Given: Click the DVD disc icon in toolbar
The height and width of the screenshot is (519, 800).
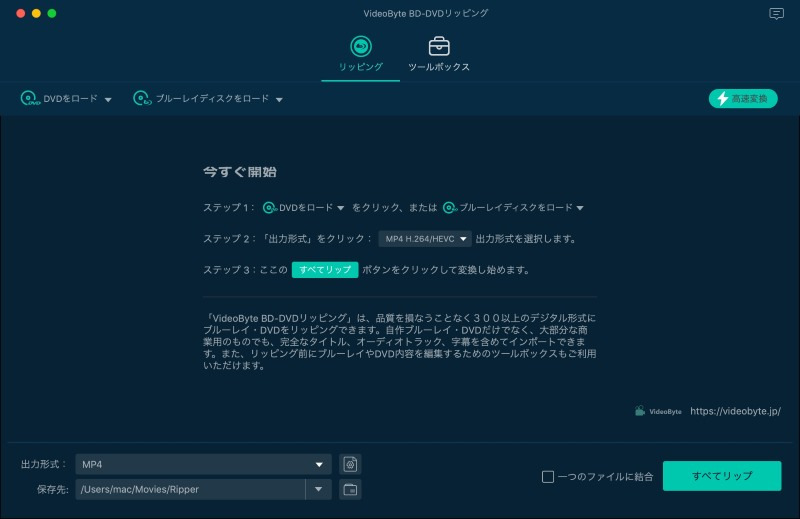Looking at the screenshot, I should click(30, 99).
